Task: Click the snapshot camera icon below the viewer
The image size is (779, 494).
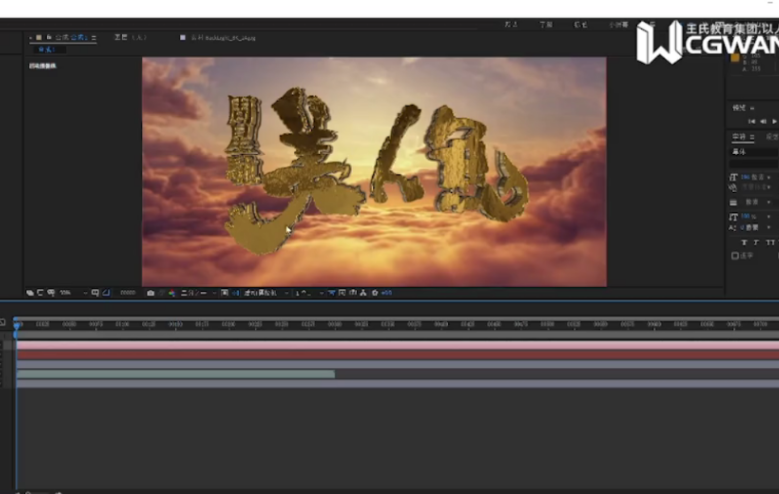Action: [x=151, y=293]
